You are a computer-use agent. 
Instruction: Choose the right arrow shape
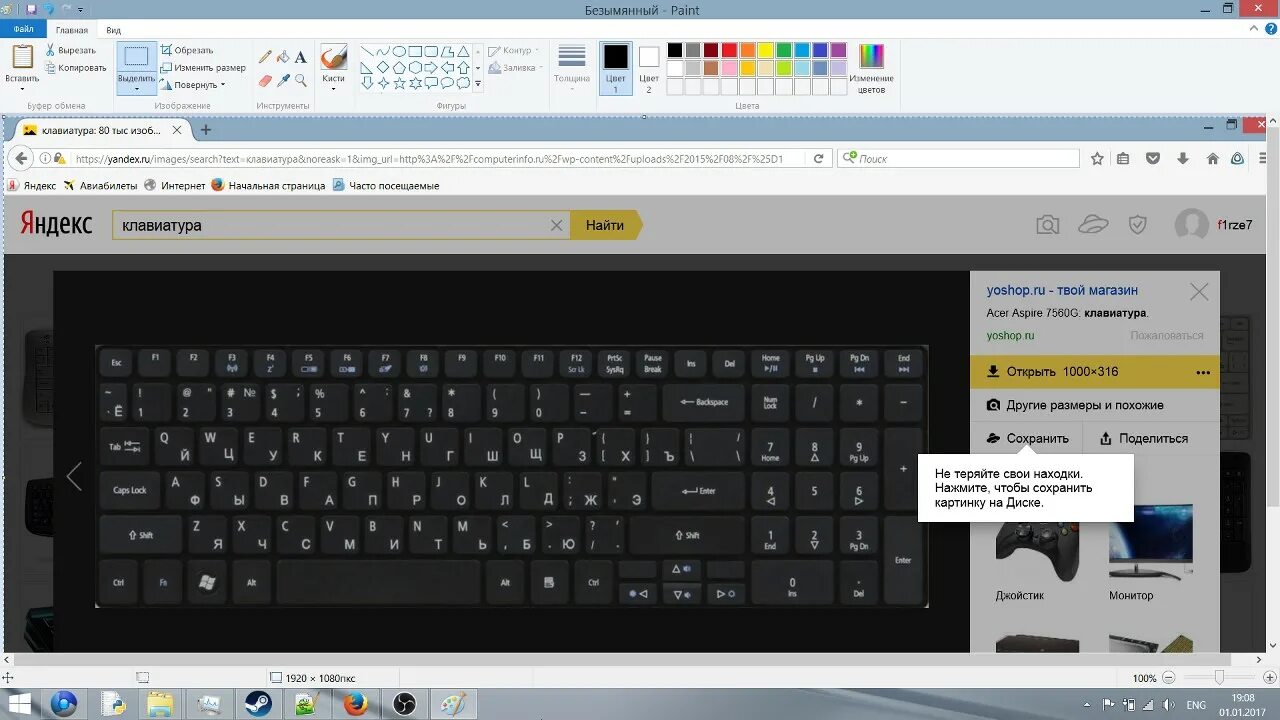click(x=431, y=67)
